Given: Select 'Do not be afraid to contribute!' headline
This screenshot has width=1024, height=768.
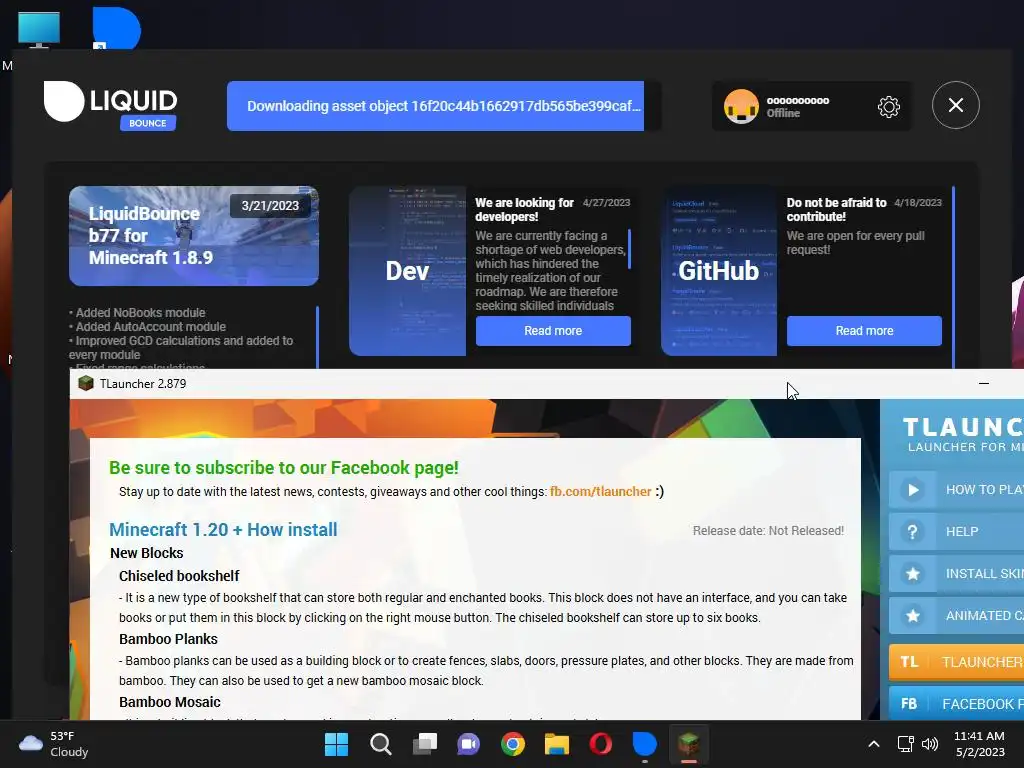Looking at the screenshot, I should point(837,210).
